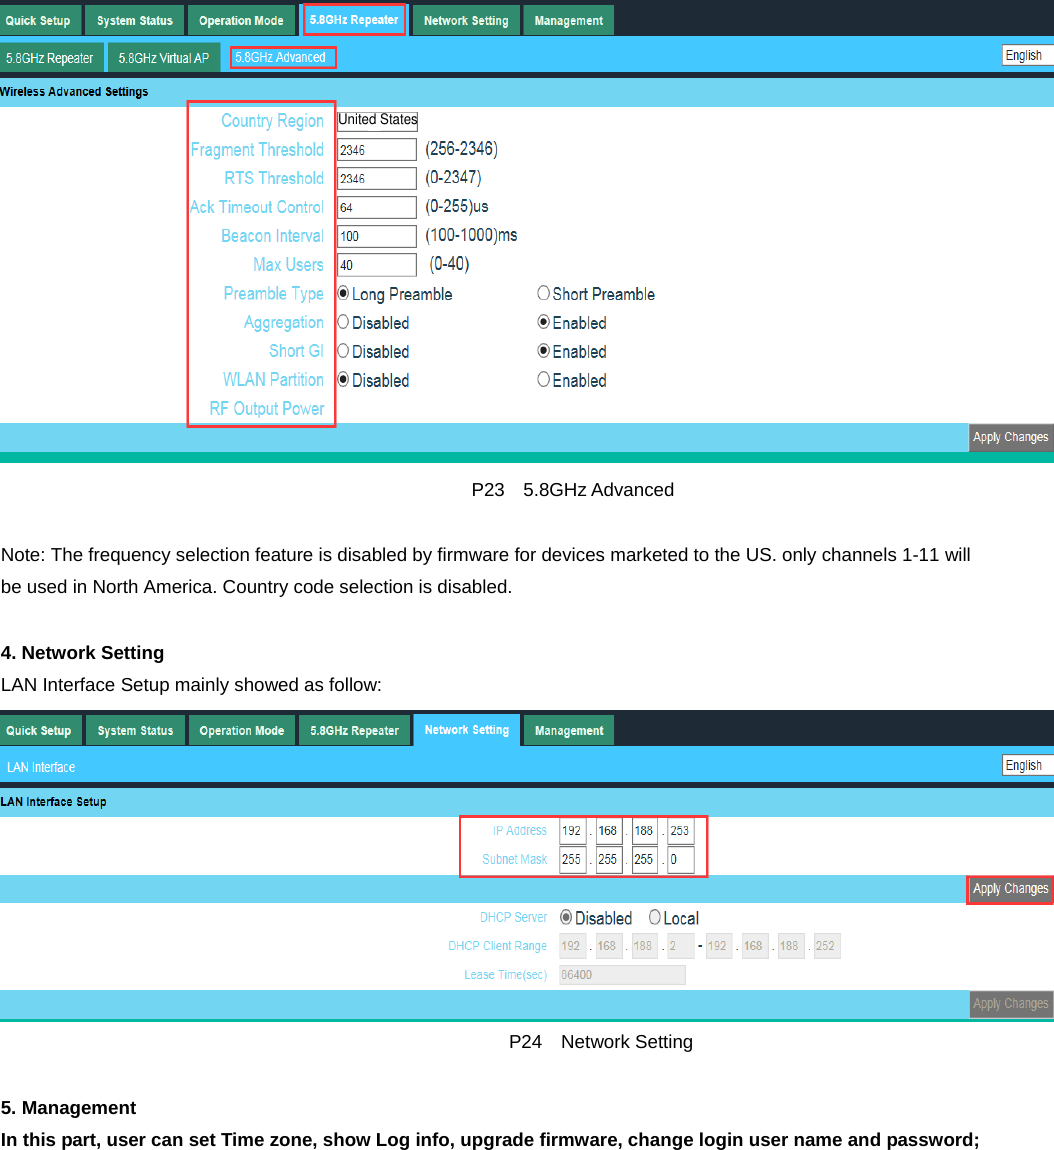Click the LAN Interface Setup heading

[54, 802]
